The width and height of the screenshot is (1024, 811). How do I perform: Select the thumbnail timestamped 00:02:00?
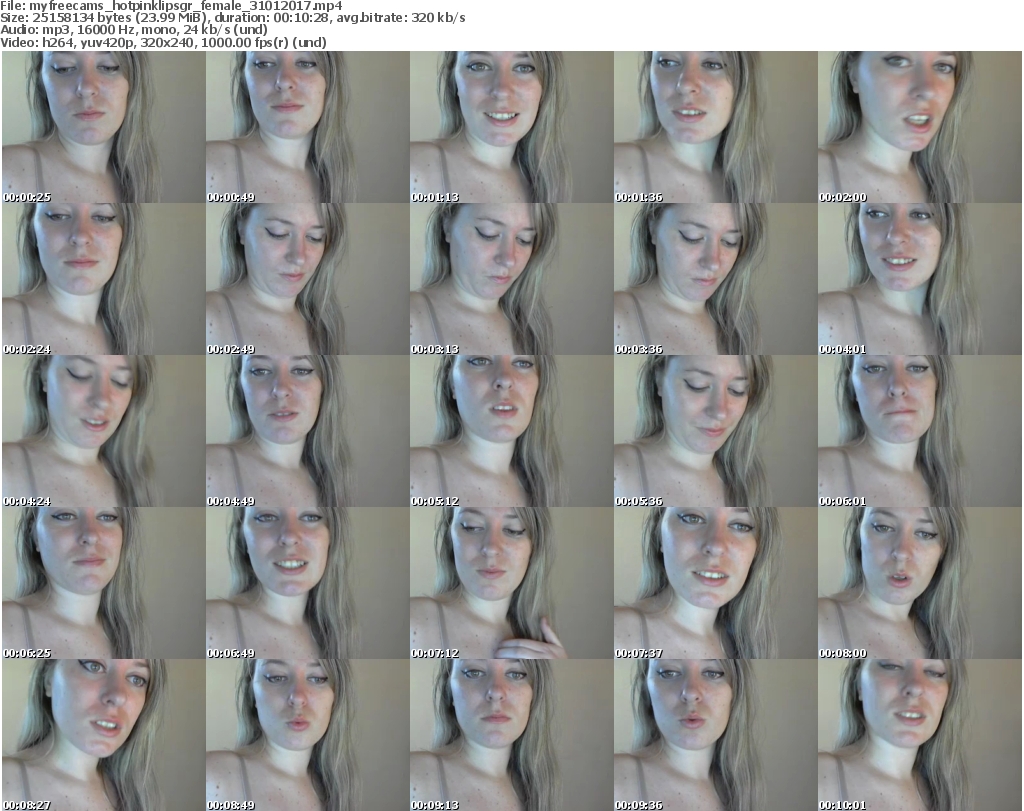[x=920, y=127]
